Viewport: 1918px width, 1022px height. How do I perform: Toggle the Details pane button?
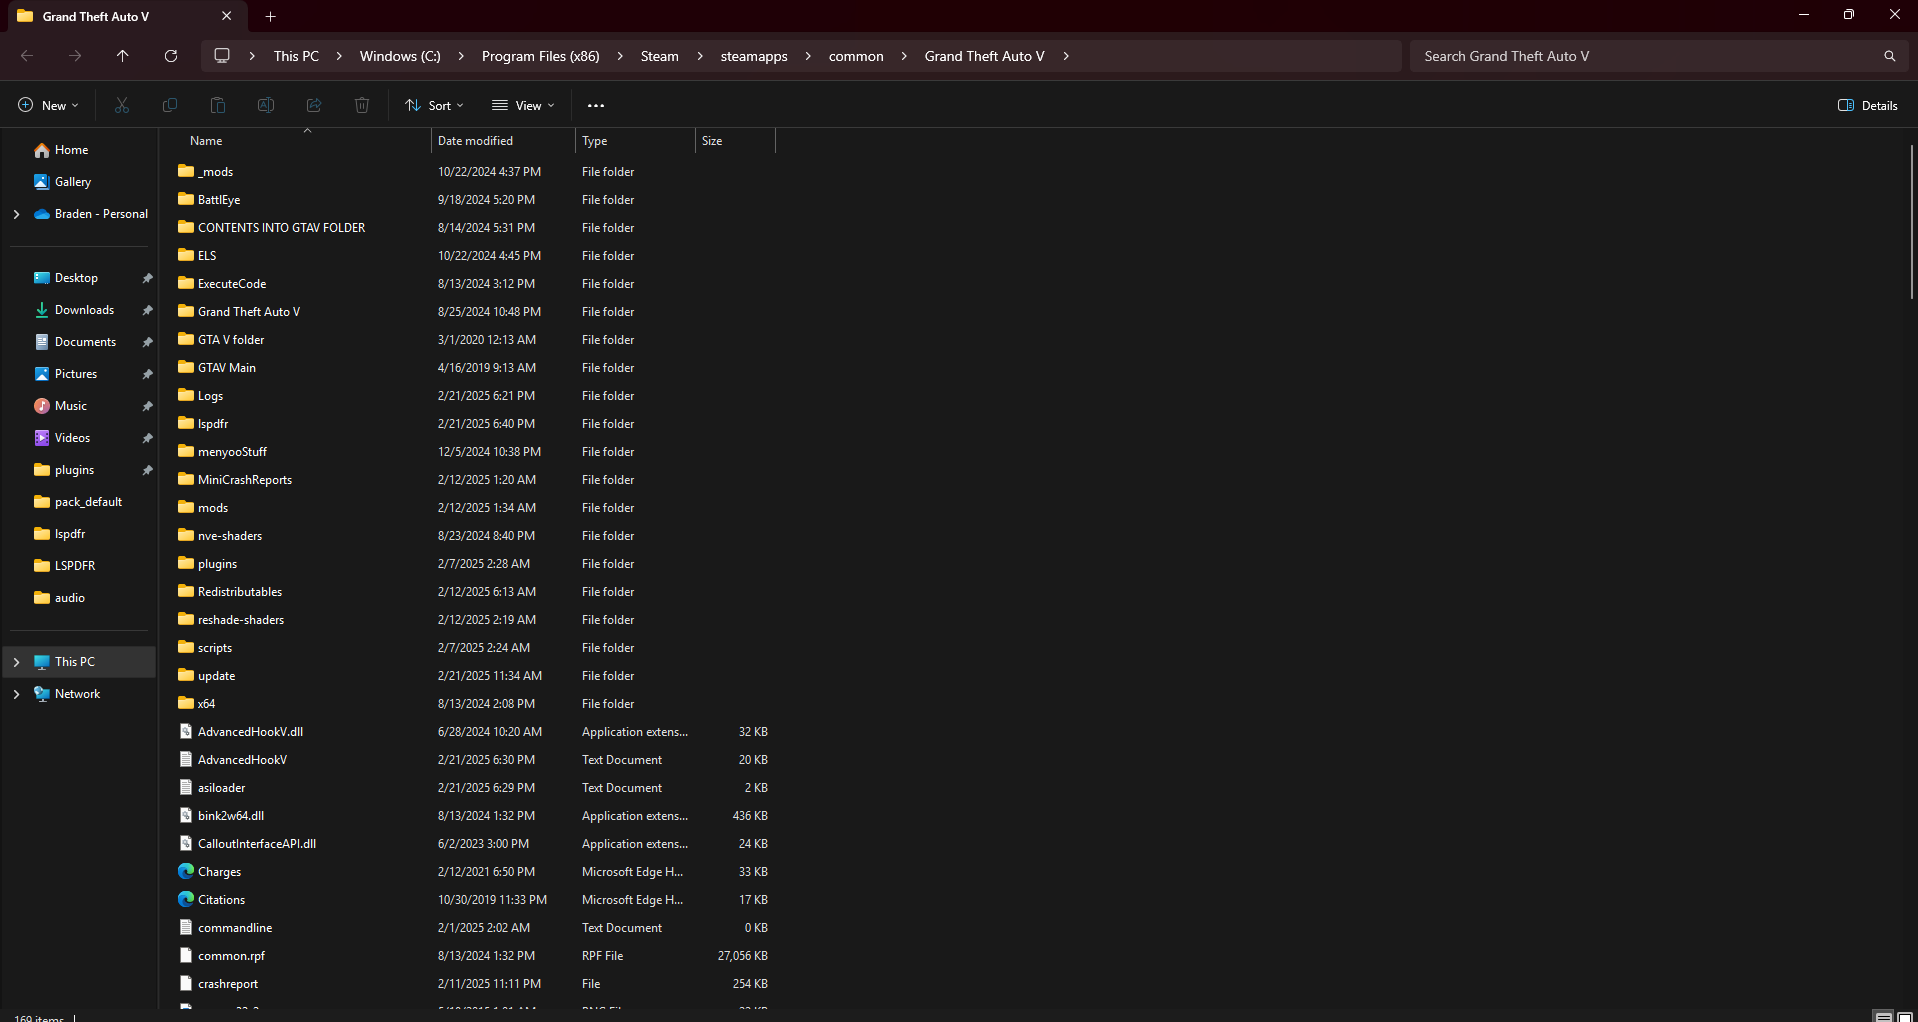1868,105
